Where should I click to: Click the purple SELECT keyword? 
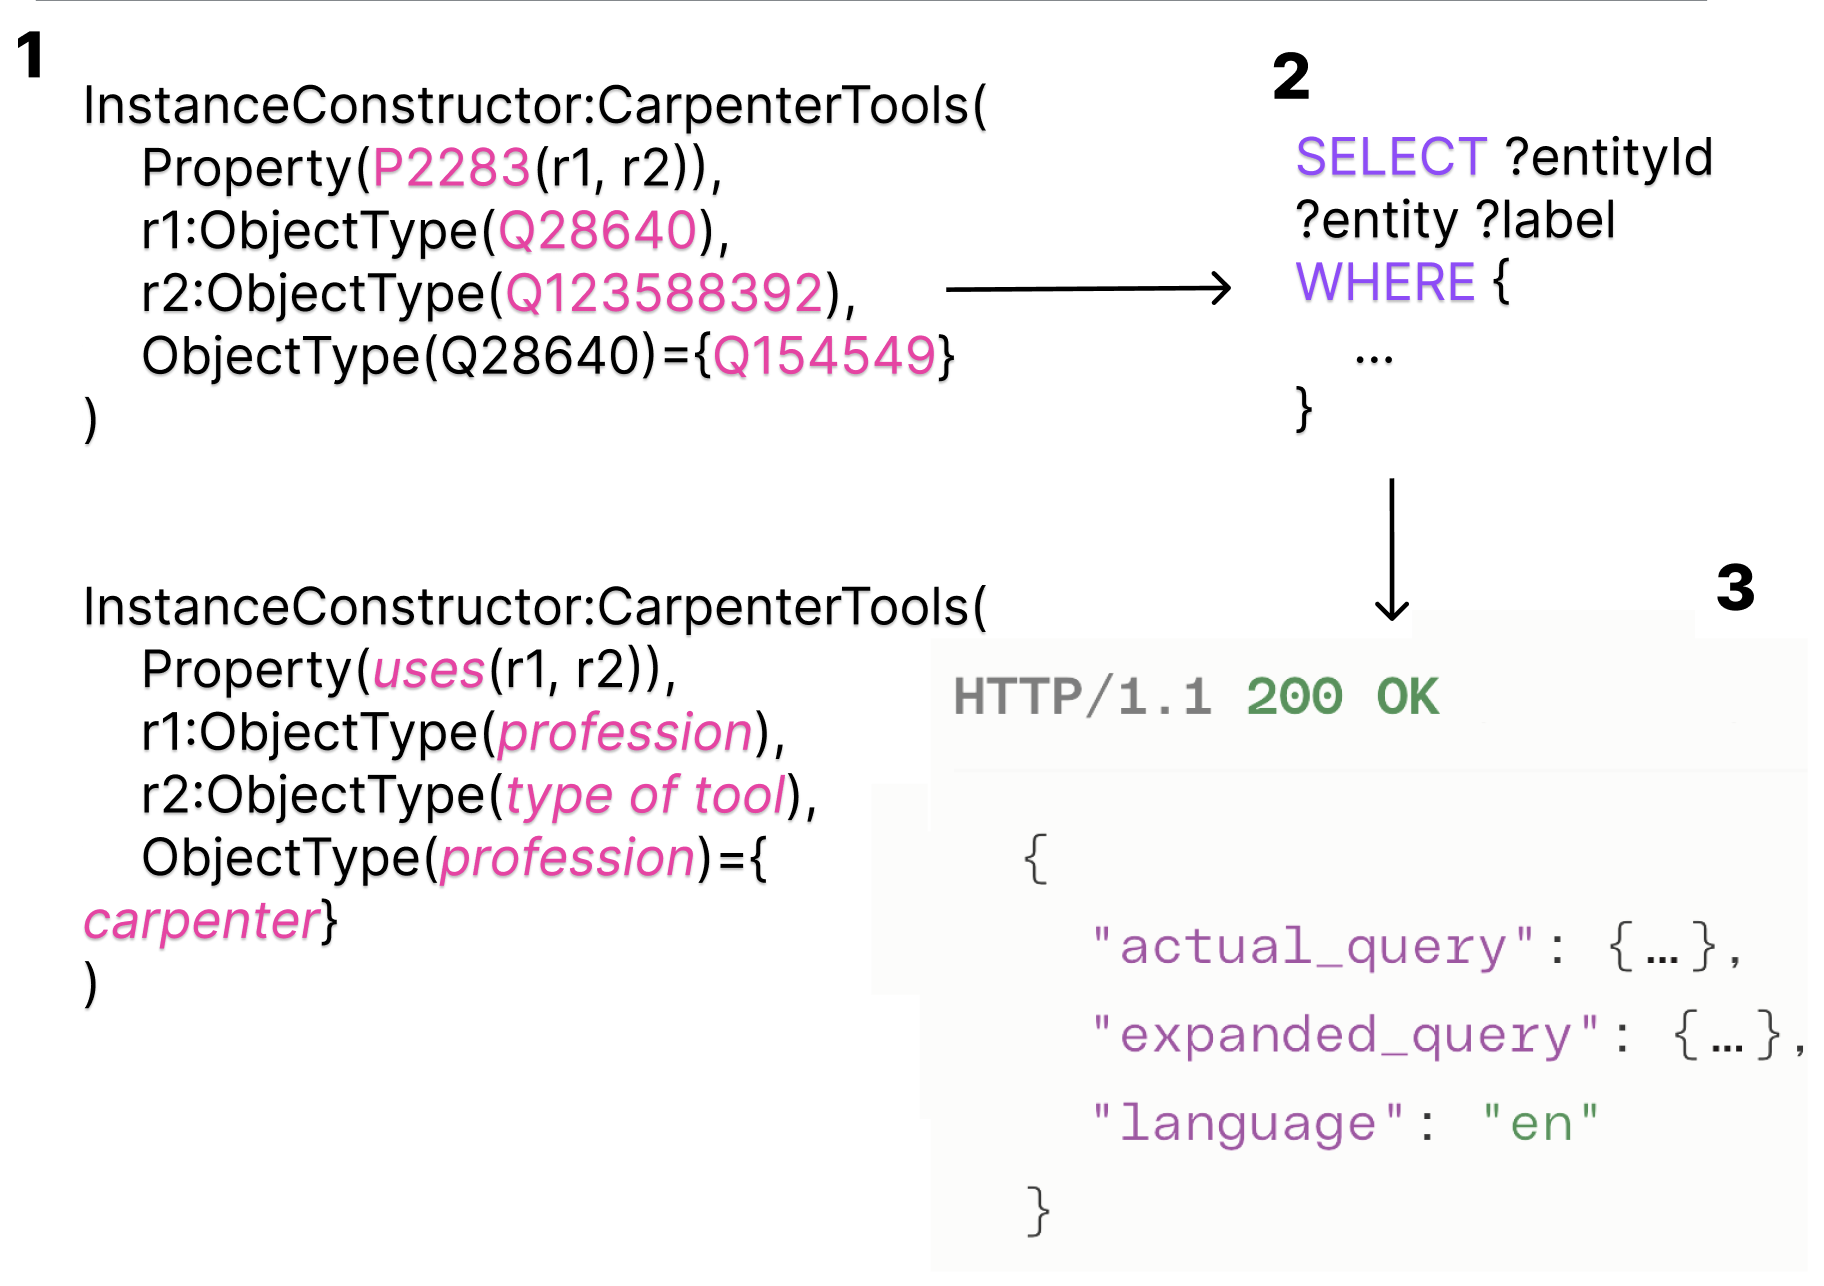point(1391,158)
